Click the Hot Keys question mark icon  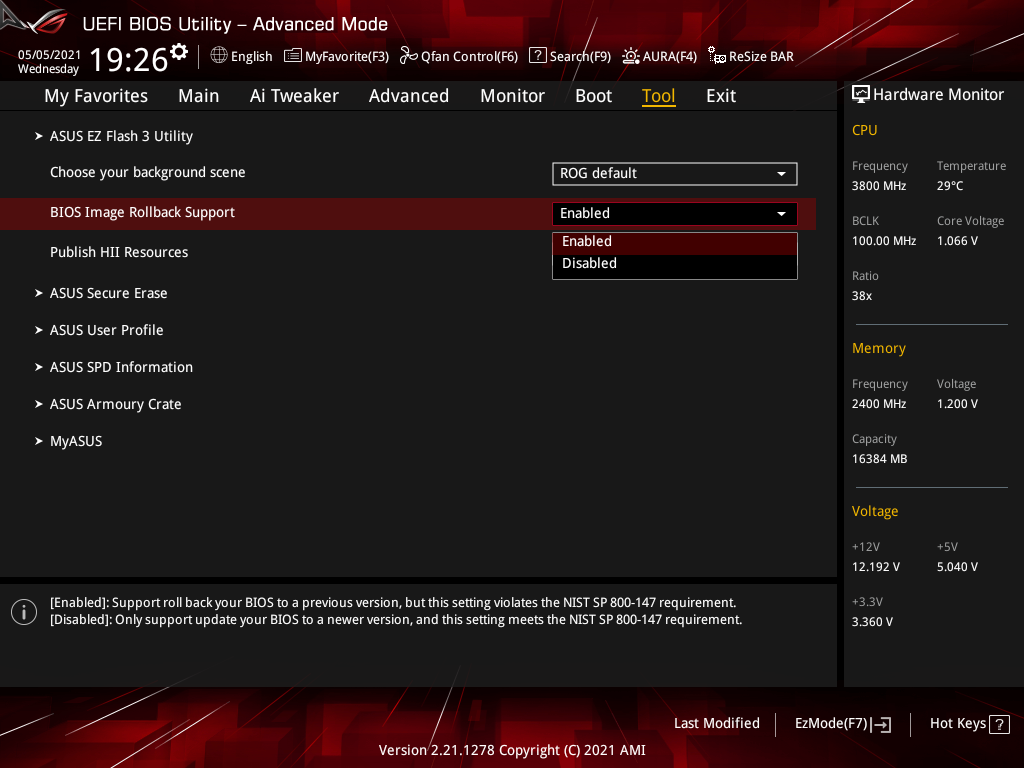999,724
